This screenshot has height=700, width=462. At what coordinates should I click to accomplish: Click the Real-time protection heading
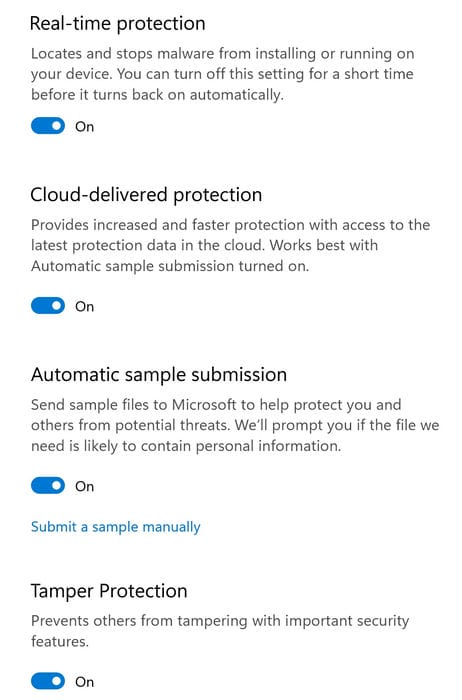coord(117,23)
